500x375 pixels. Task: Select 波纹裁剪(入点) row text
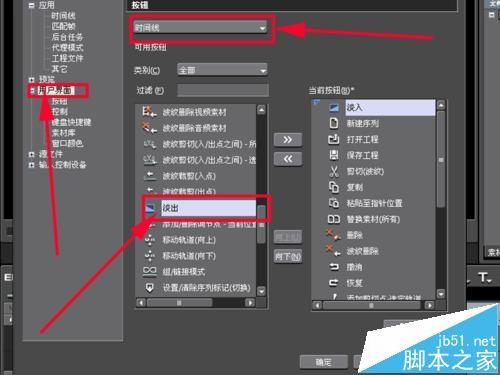[189, 176]
